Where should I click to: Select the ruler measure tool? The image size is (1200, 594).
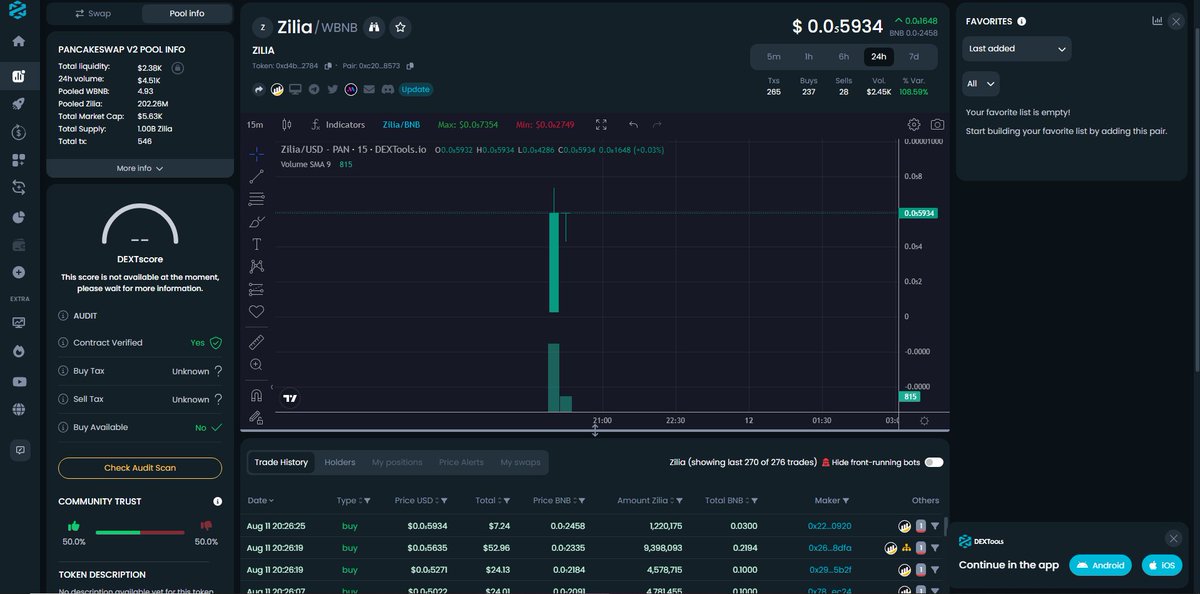click(257, 342)
